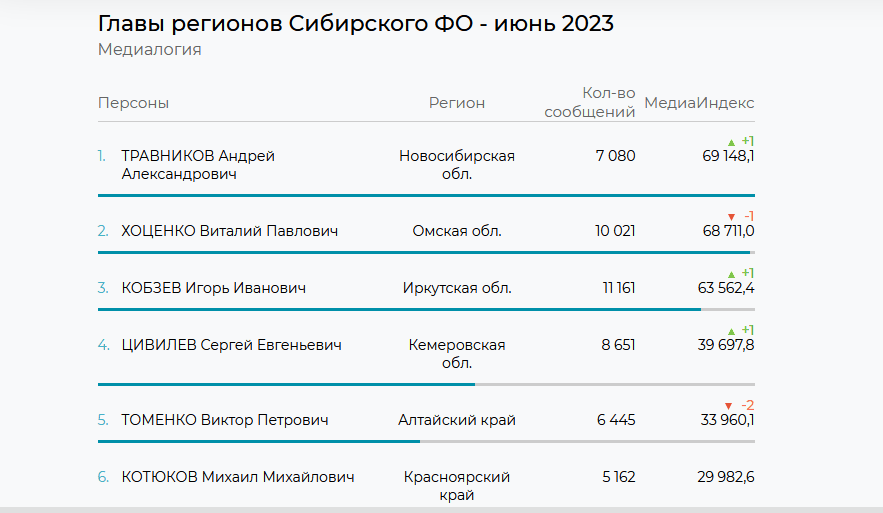Click the Кемеровская обл. region cell

457,354
